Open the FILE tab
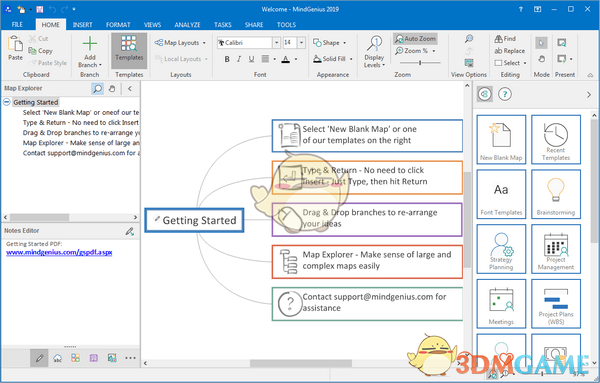The image size is (600, 383). (17, 24)
